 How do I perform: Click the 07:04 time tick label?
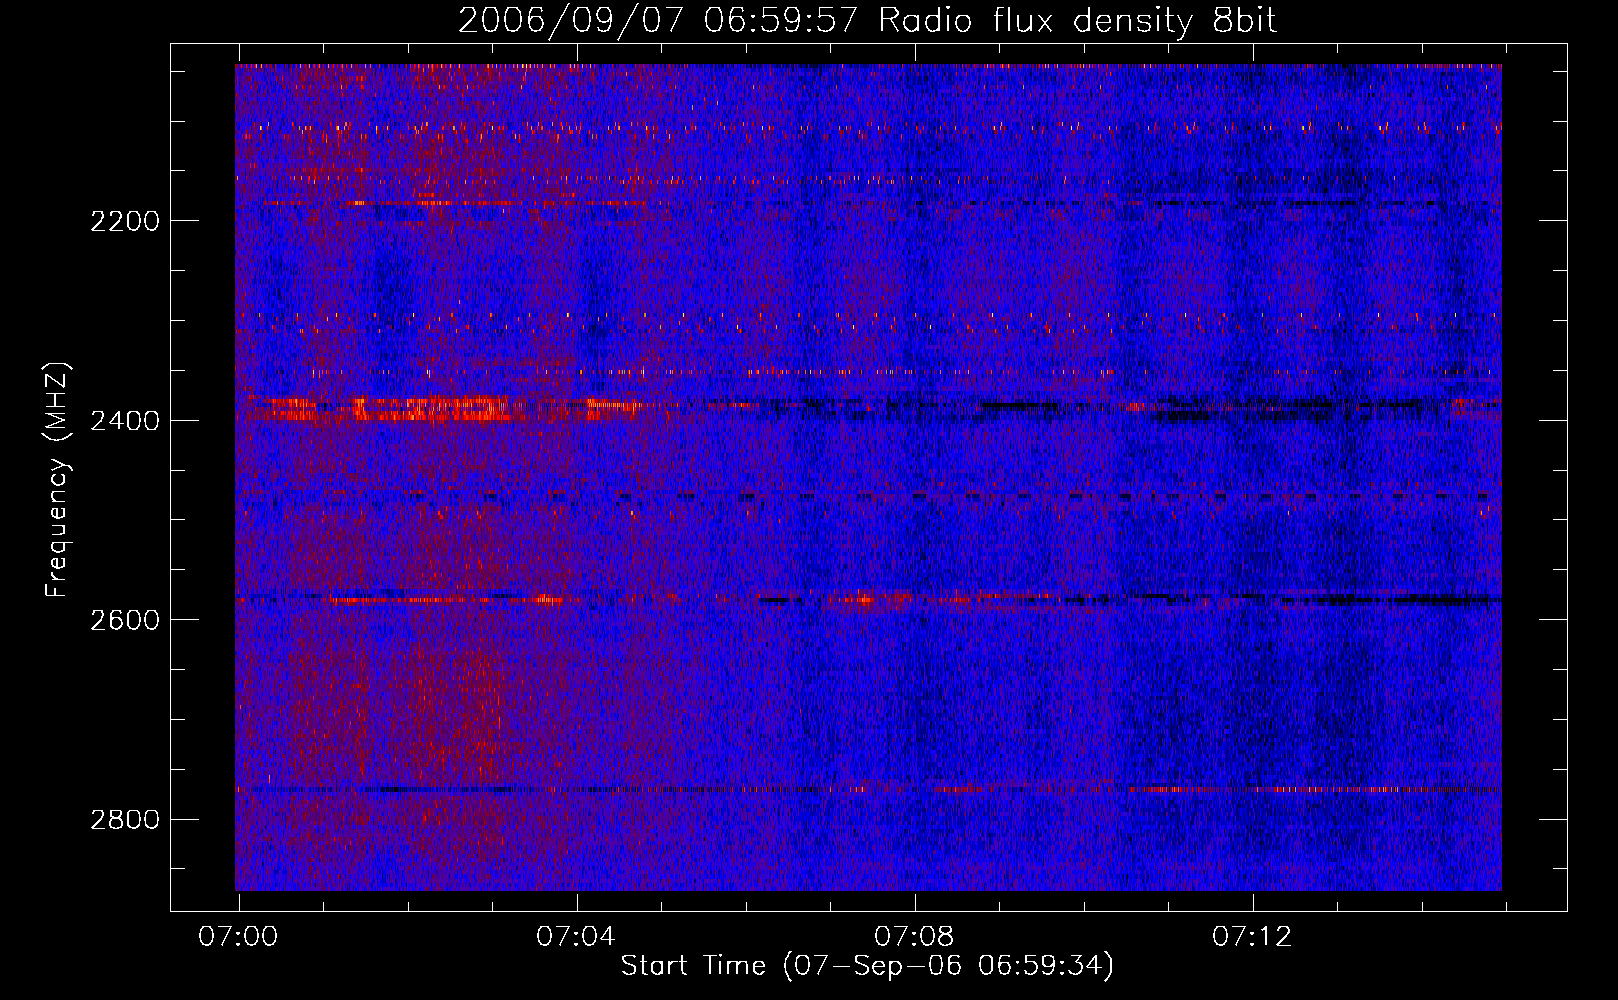pos(577,937)
